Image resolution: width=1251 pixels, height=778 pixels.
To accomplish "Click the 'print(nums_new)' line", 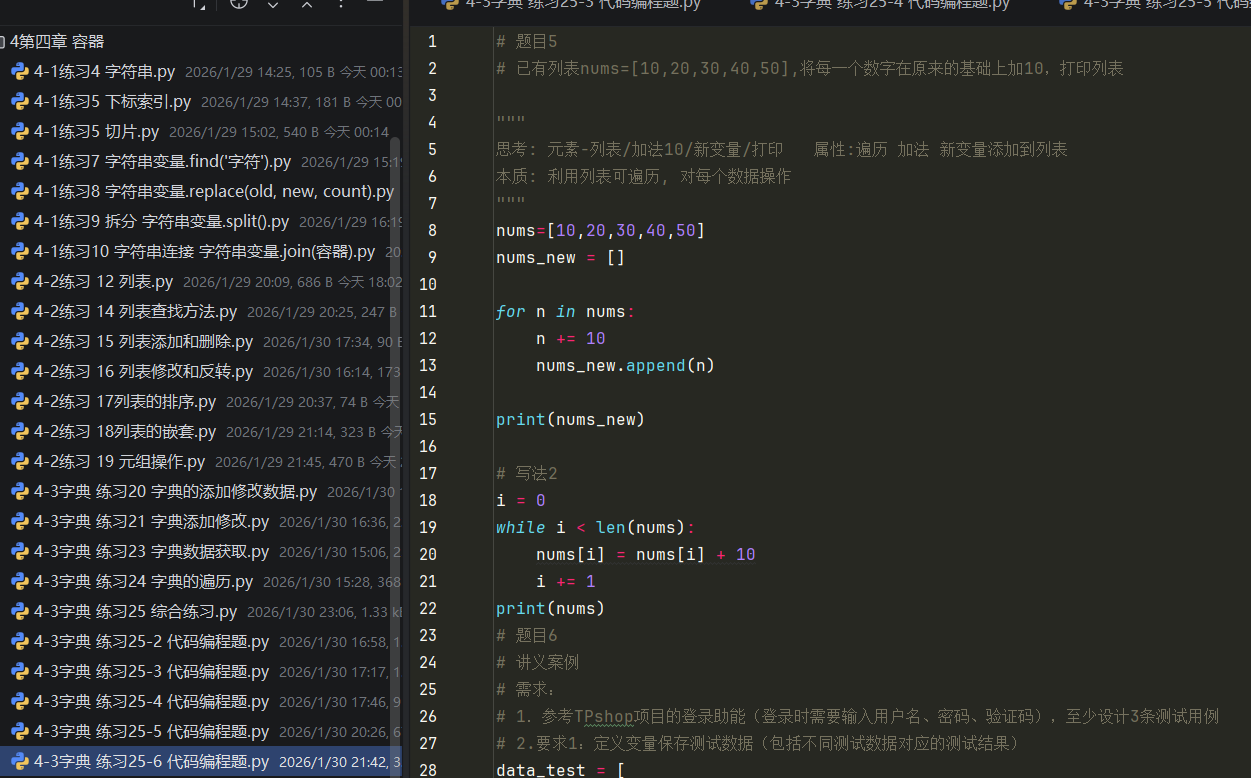I will (571, 420).
